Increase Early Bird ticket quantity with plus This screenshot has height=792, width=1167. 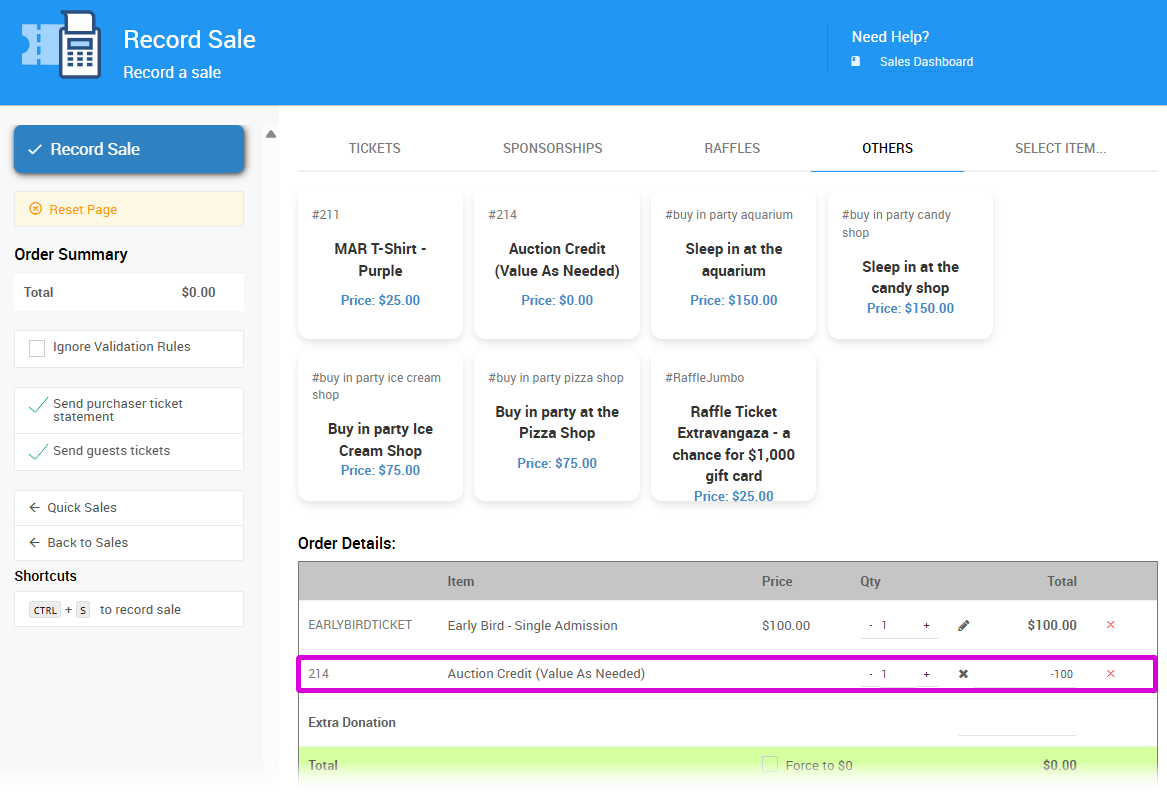coord(926,626)
